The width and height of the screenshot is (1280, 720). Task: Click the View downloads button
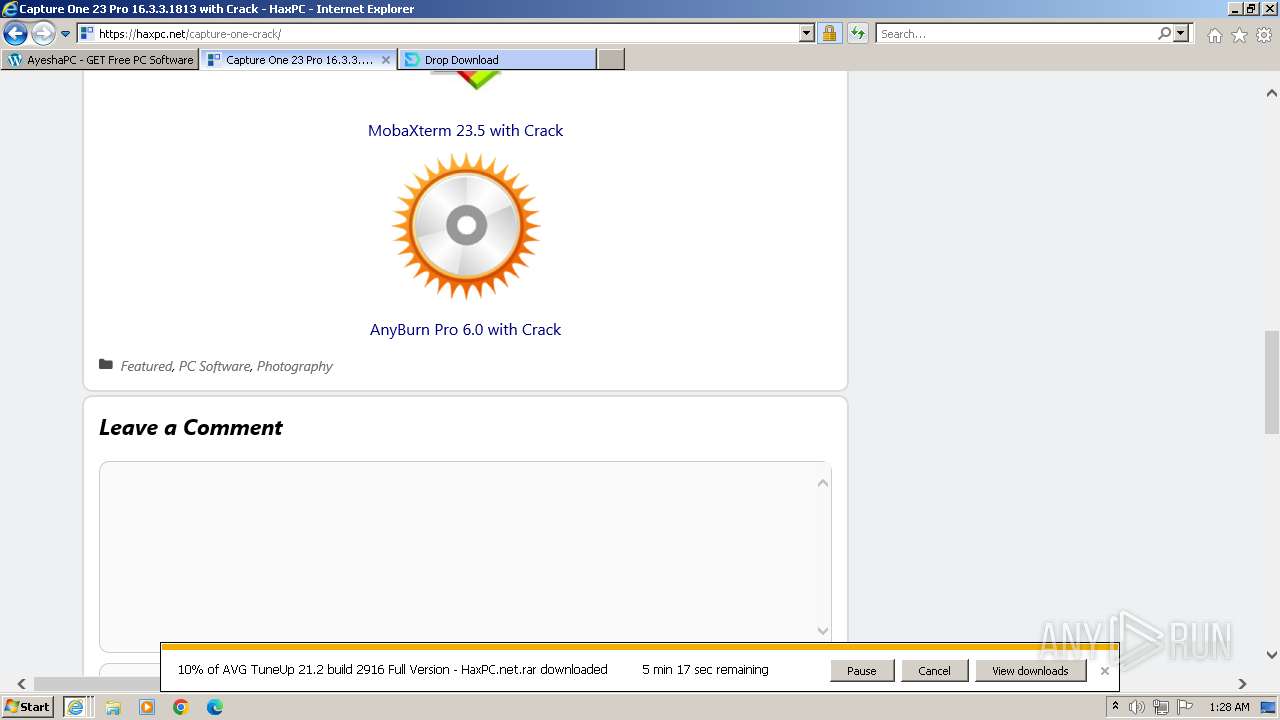point(1030,671)
